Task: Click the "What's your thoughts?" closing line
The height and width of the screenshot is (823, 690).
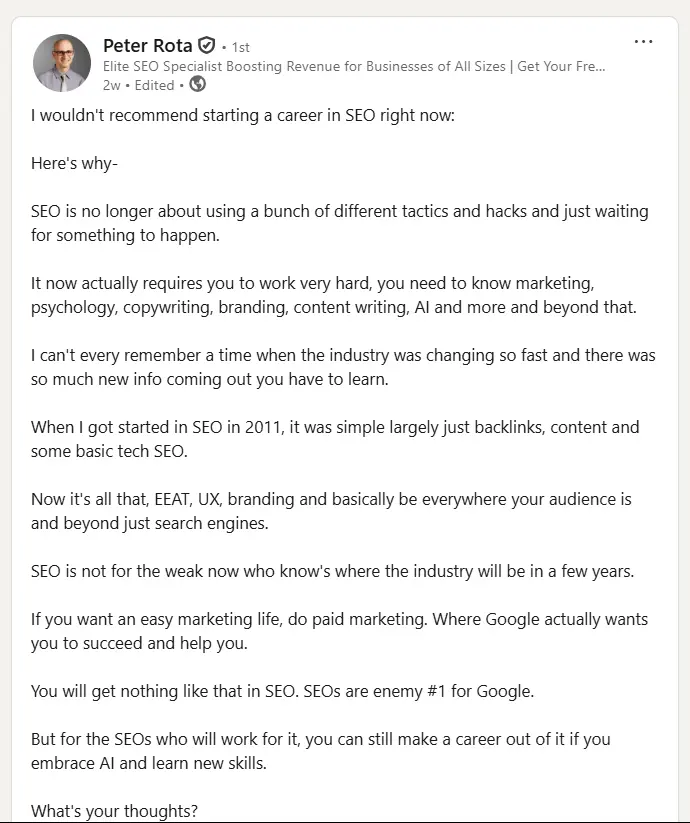Action: pos(114,811)
